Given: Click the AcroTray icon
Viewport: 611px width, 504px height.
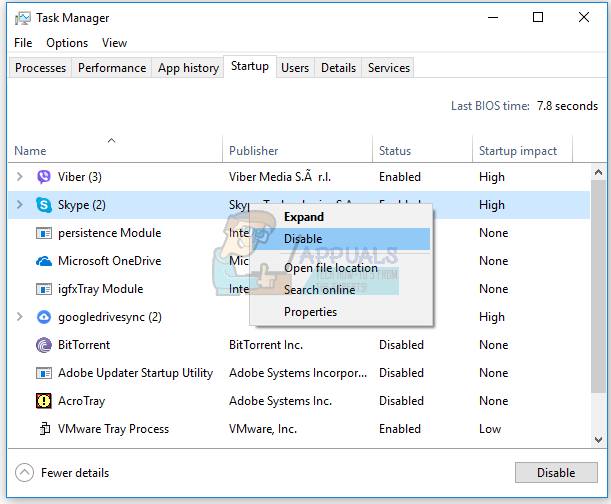Looking at the screenshot, I should click(x=44, y=401).
